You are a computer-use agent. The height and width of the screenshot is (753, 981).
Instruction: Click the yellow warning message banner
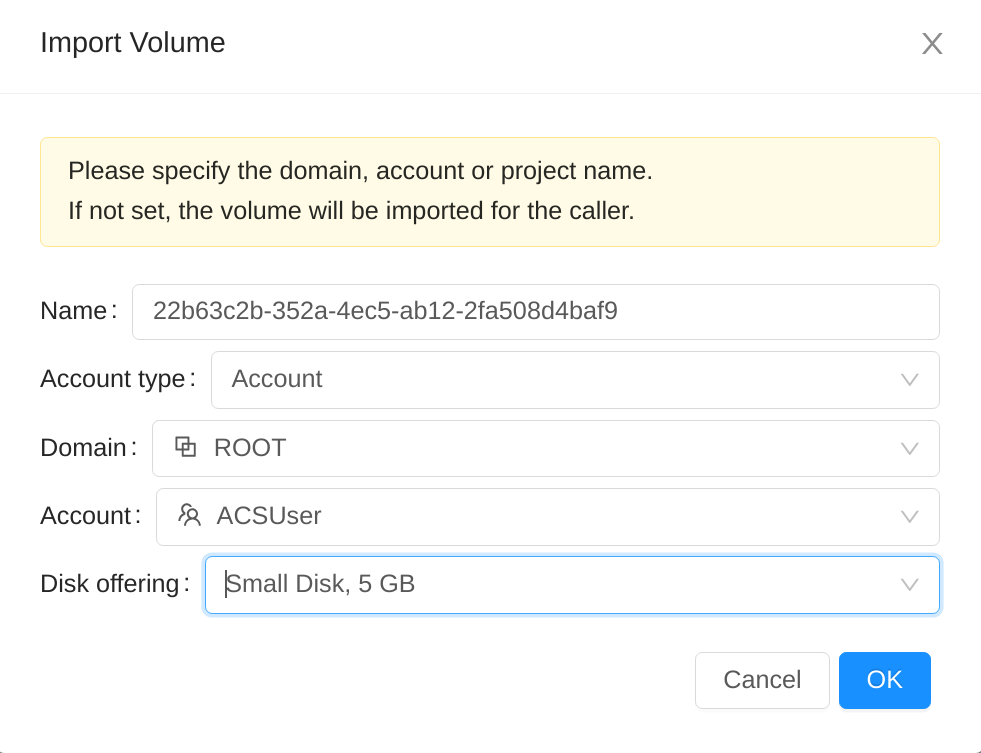point(489,191)
